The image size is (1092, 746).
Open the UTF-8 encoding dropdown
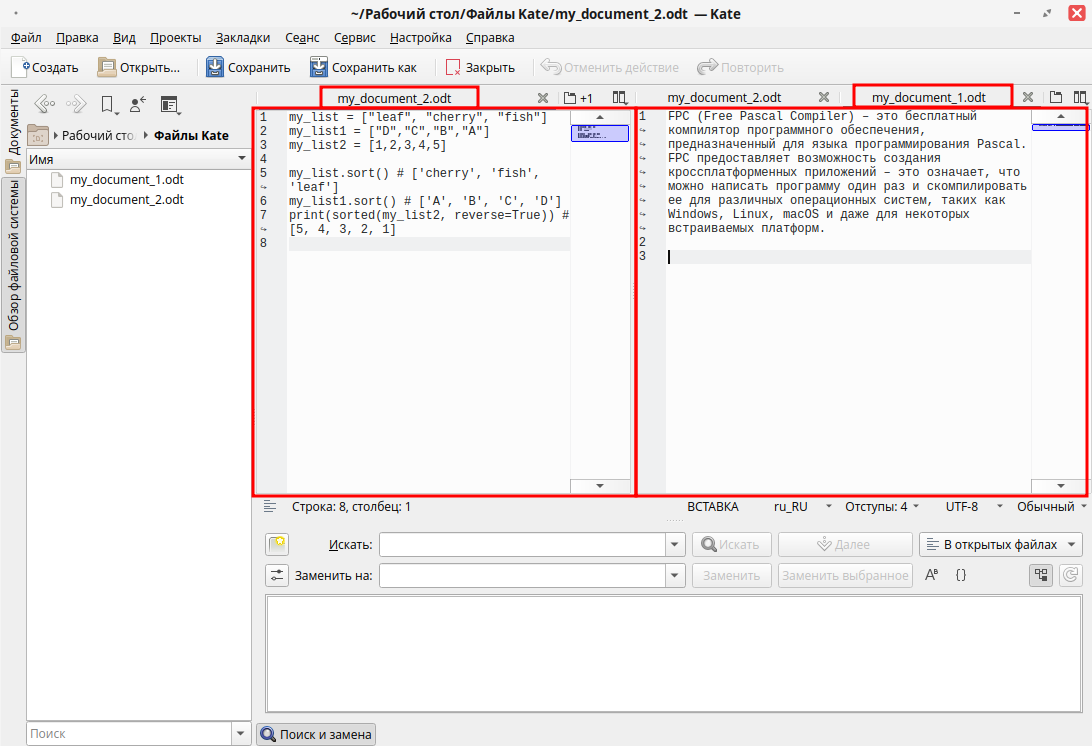[x=969, y=507]
